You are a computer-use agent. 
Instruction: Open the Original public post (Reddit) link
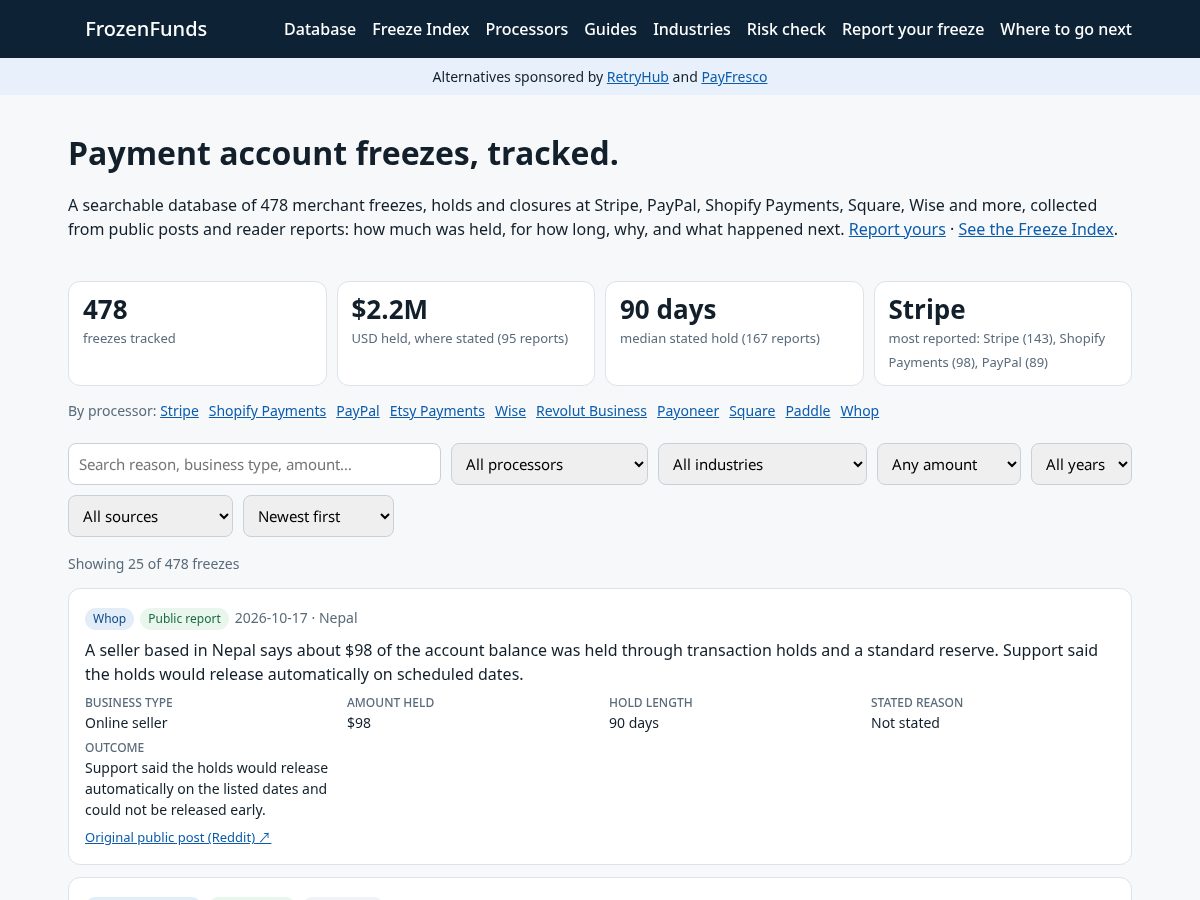click(178, 837)
